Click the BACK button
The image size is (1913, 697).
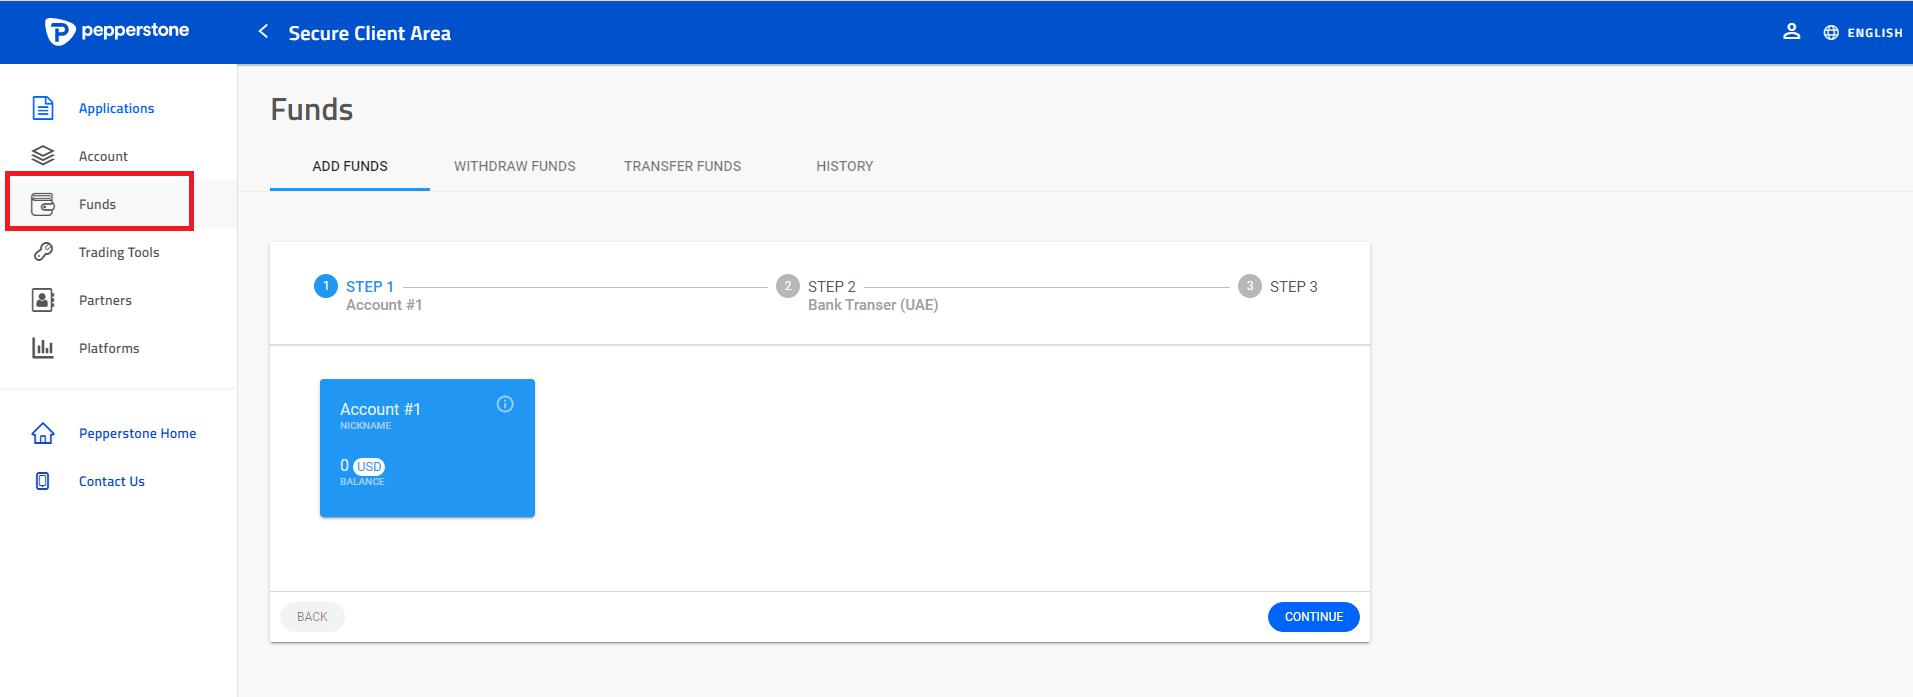pyautogui.click(x=312, y=617)
